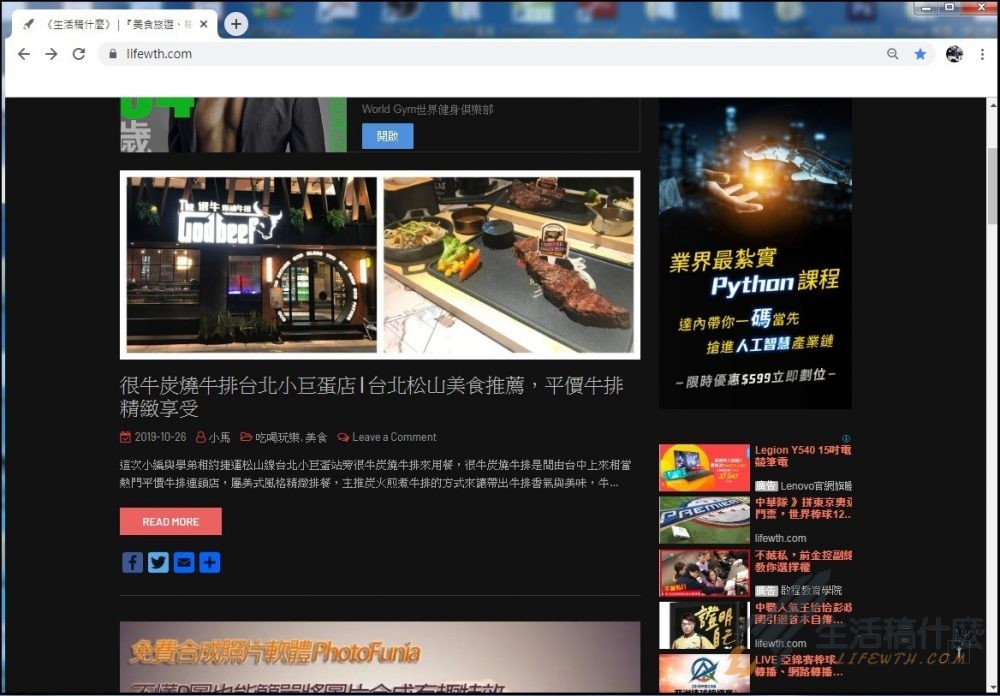Click the calendar icon beside 2019-10-26
The height and width of the screenshot is (696, 1000).
click(123, 436)
